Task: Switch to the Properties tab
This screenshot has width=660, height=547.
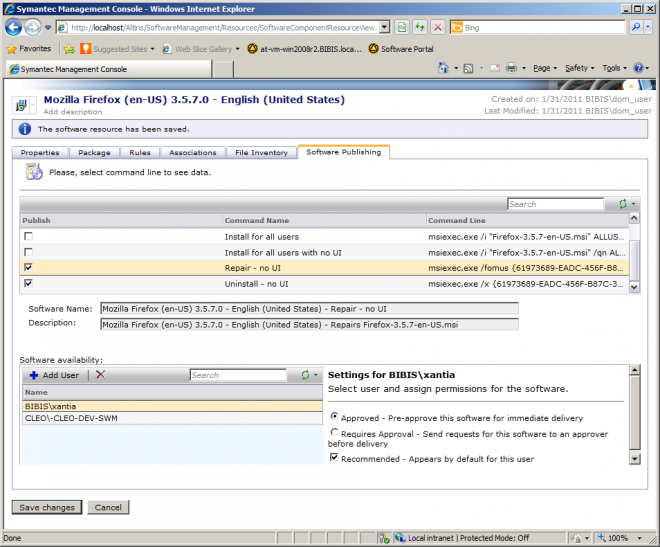Action: click(x=40, y=152)
